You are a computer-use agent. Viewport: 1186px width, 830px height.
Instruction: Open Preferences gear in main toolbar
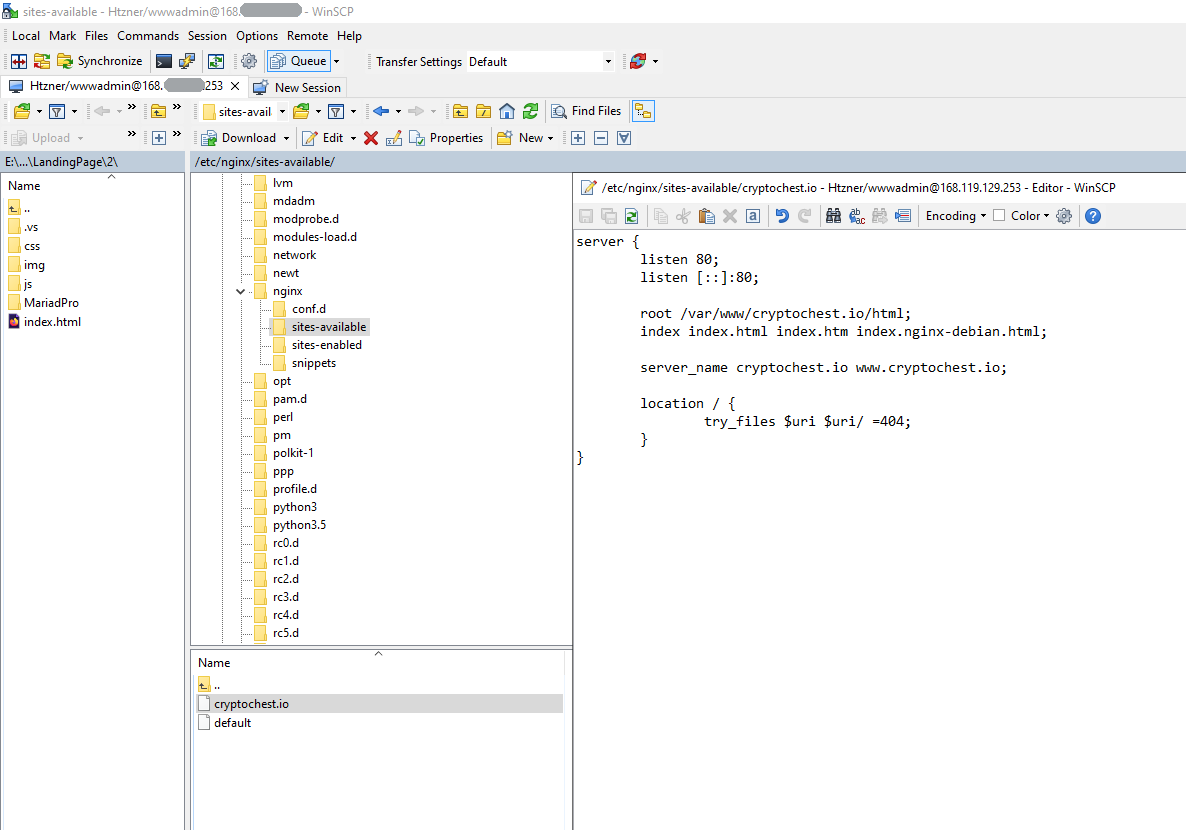[x=249, y=61]
